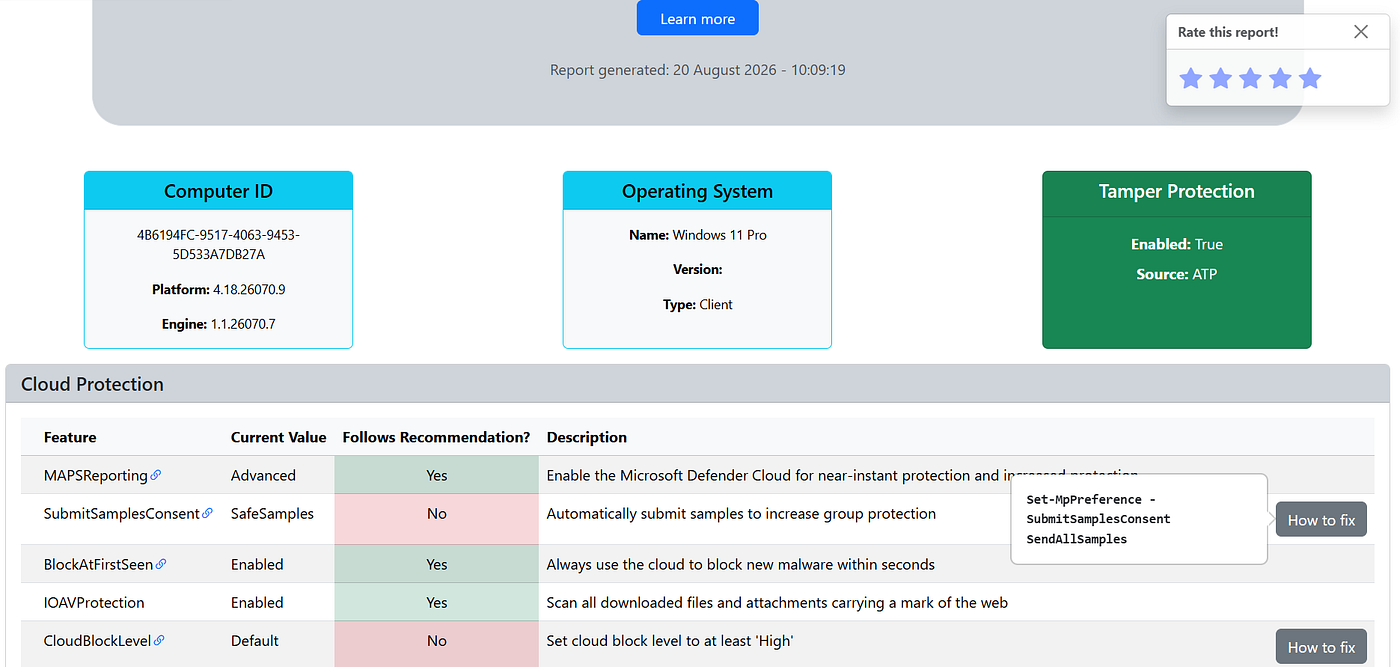Open the MAPSReporting documentation link icon
This screenshot has width=1400, height=667.
156,475
